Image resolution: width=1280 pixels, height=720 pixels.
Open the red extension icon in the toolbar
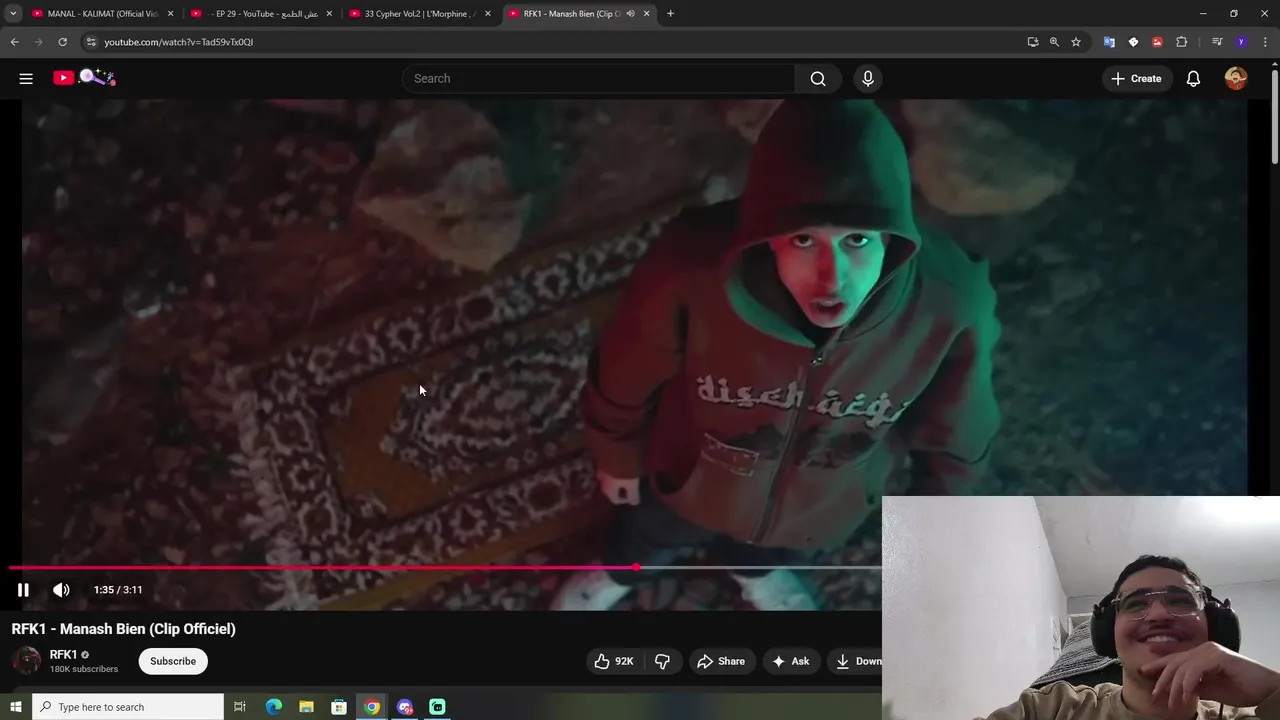tap(1157, 42)
